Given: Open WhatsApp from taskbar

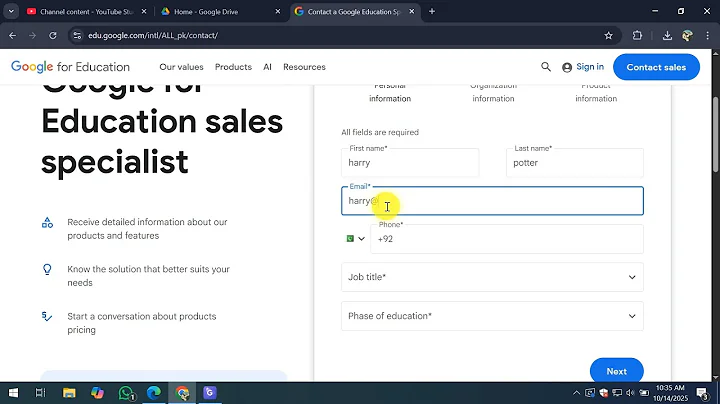Looking at the screenshot, I should pos(126,393).
